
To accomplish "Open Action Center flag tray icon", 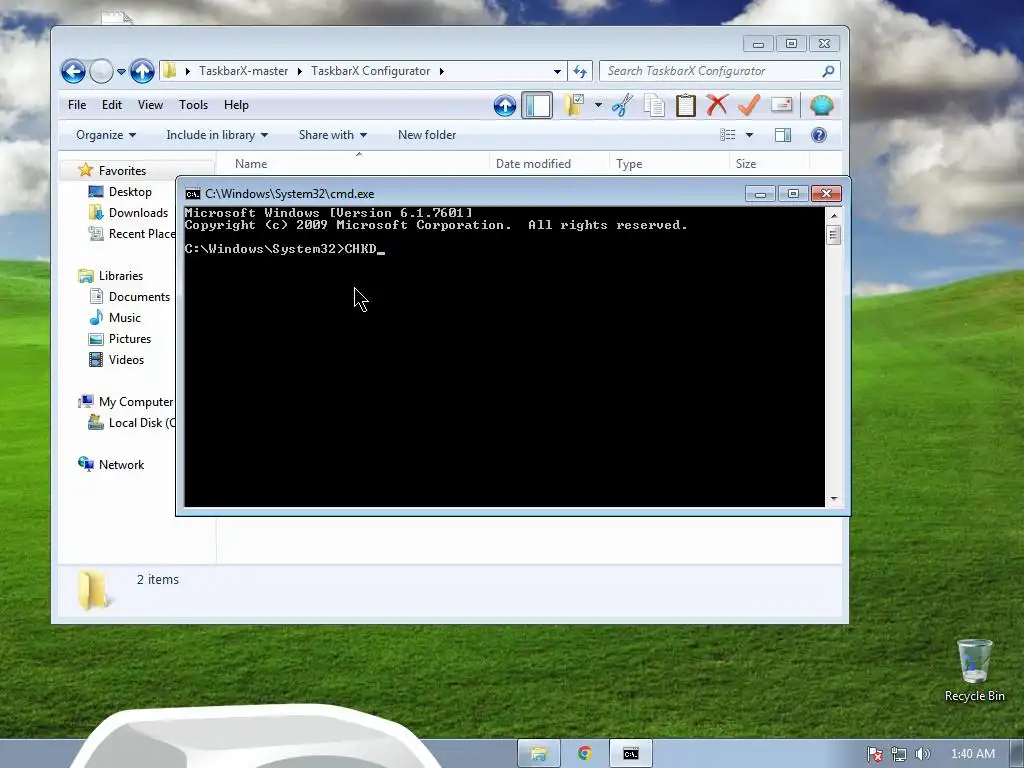I will click(874, 754).
